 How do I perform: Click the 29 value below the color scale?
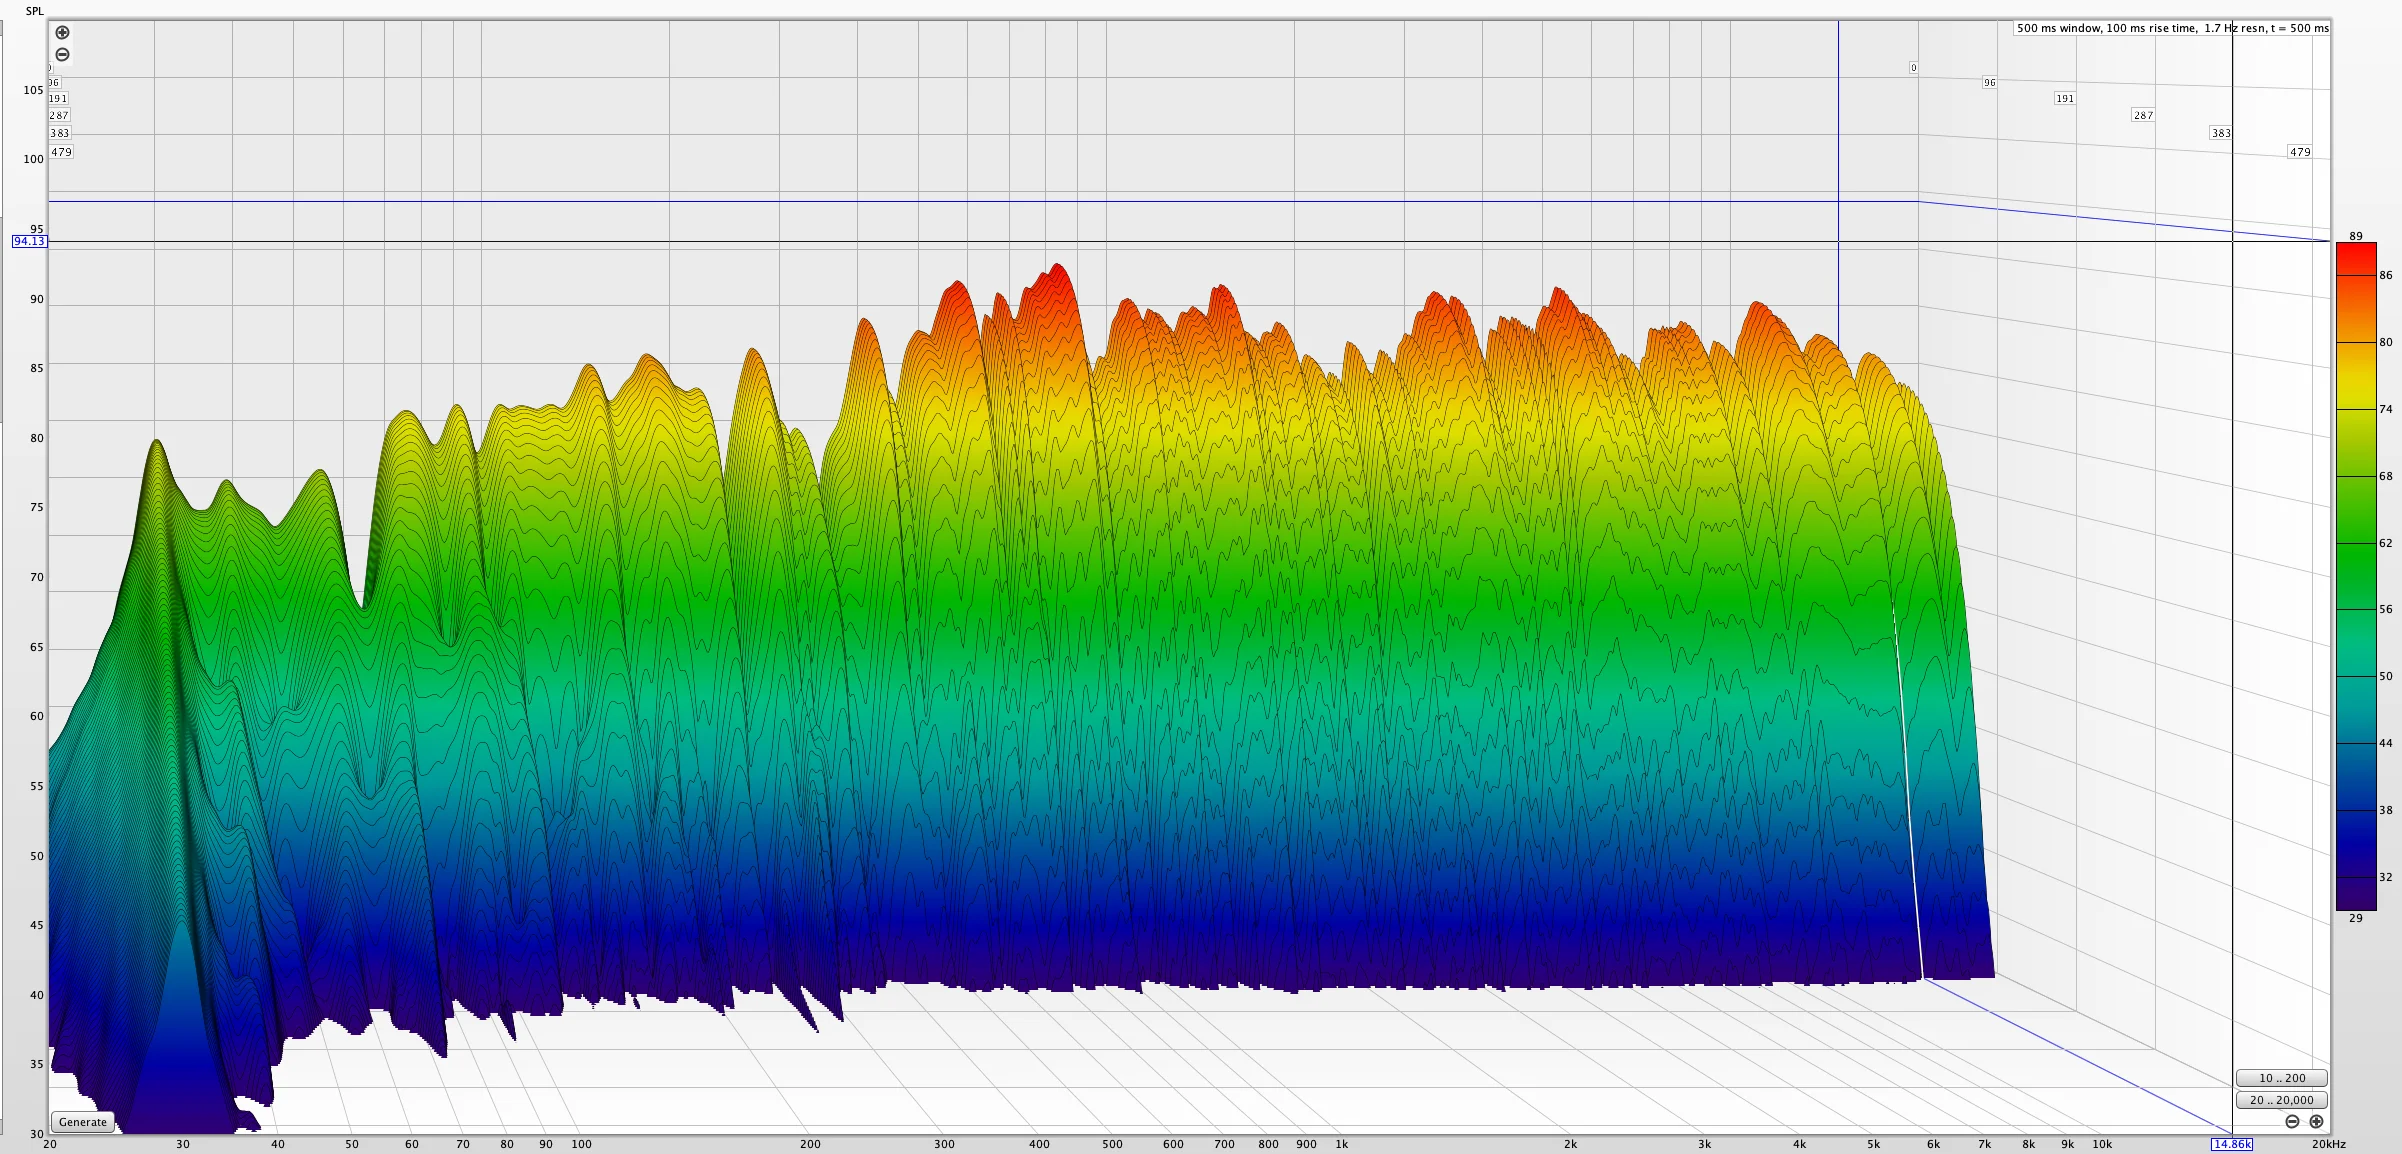point(2356,918)
